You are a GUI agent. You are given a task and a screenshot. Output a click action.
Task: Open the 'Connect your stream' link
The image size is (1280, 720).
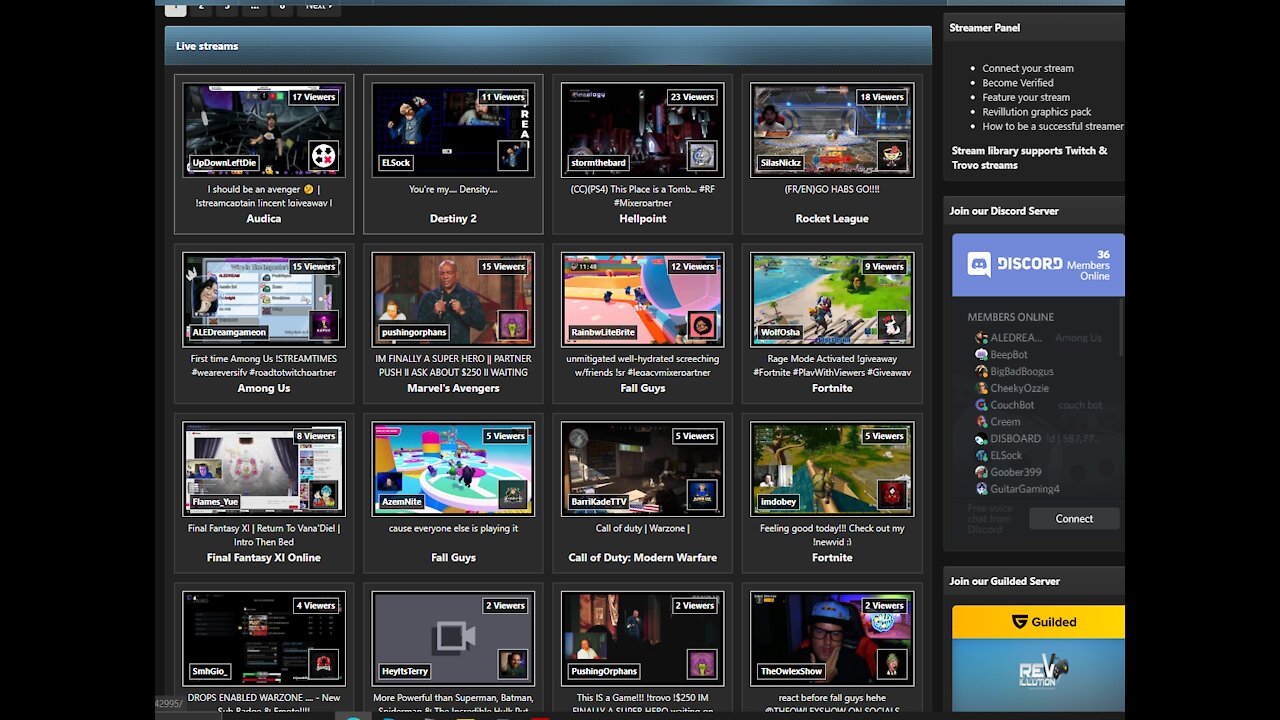(x=1028, y=68)
